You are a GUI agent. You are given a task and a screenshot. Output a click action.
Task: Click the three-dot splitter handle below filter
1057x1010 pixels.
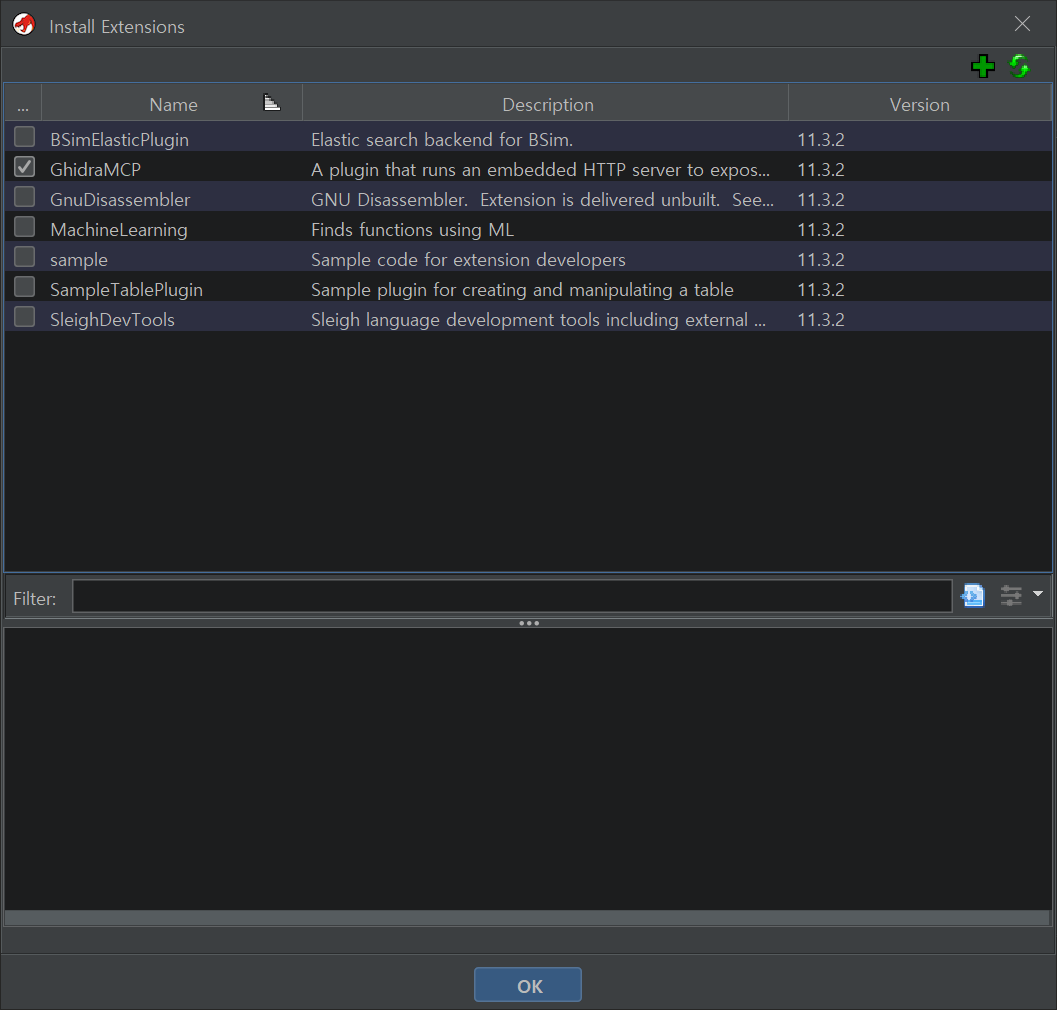click(x=528, y=623)
